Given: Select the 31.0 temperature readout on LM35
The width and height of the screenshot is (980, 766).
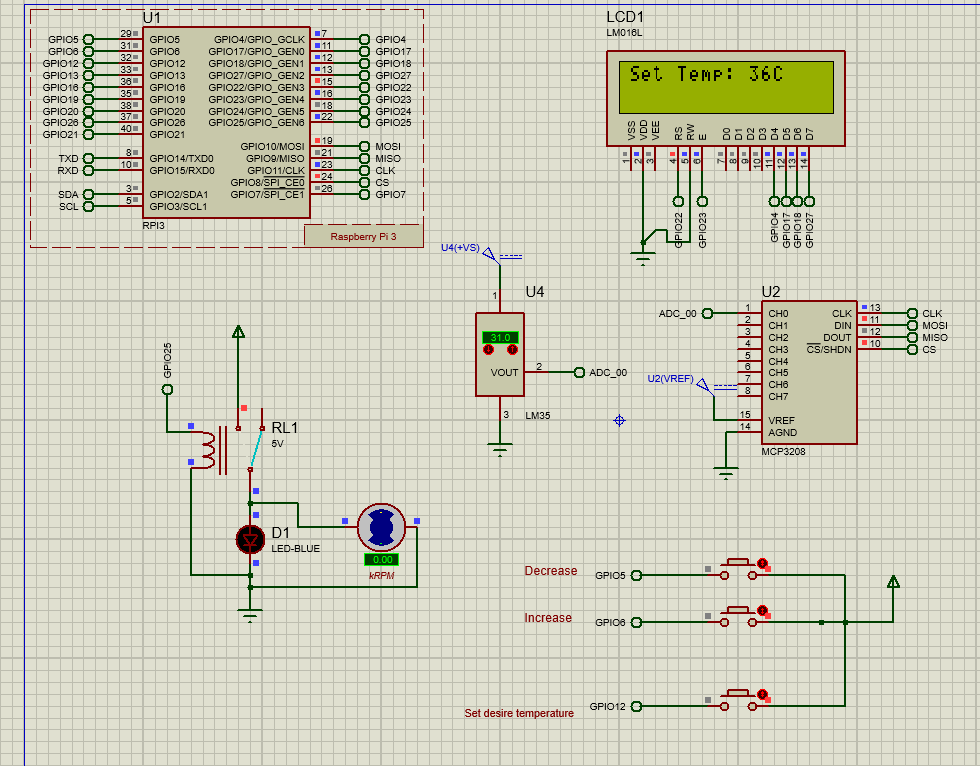Looking at the screenshot, I should [500, 337].
